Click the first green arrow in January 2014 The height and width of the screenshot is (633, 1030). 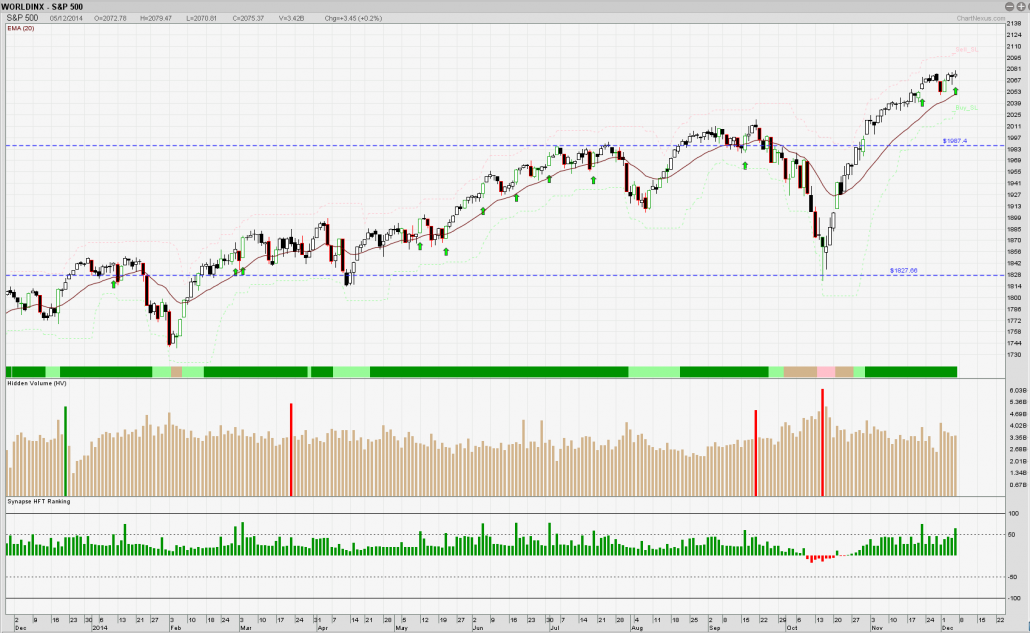(114, 283)
